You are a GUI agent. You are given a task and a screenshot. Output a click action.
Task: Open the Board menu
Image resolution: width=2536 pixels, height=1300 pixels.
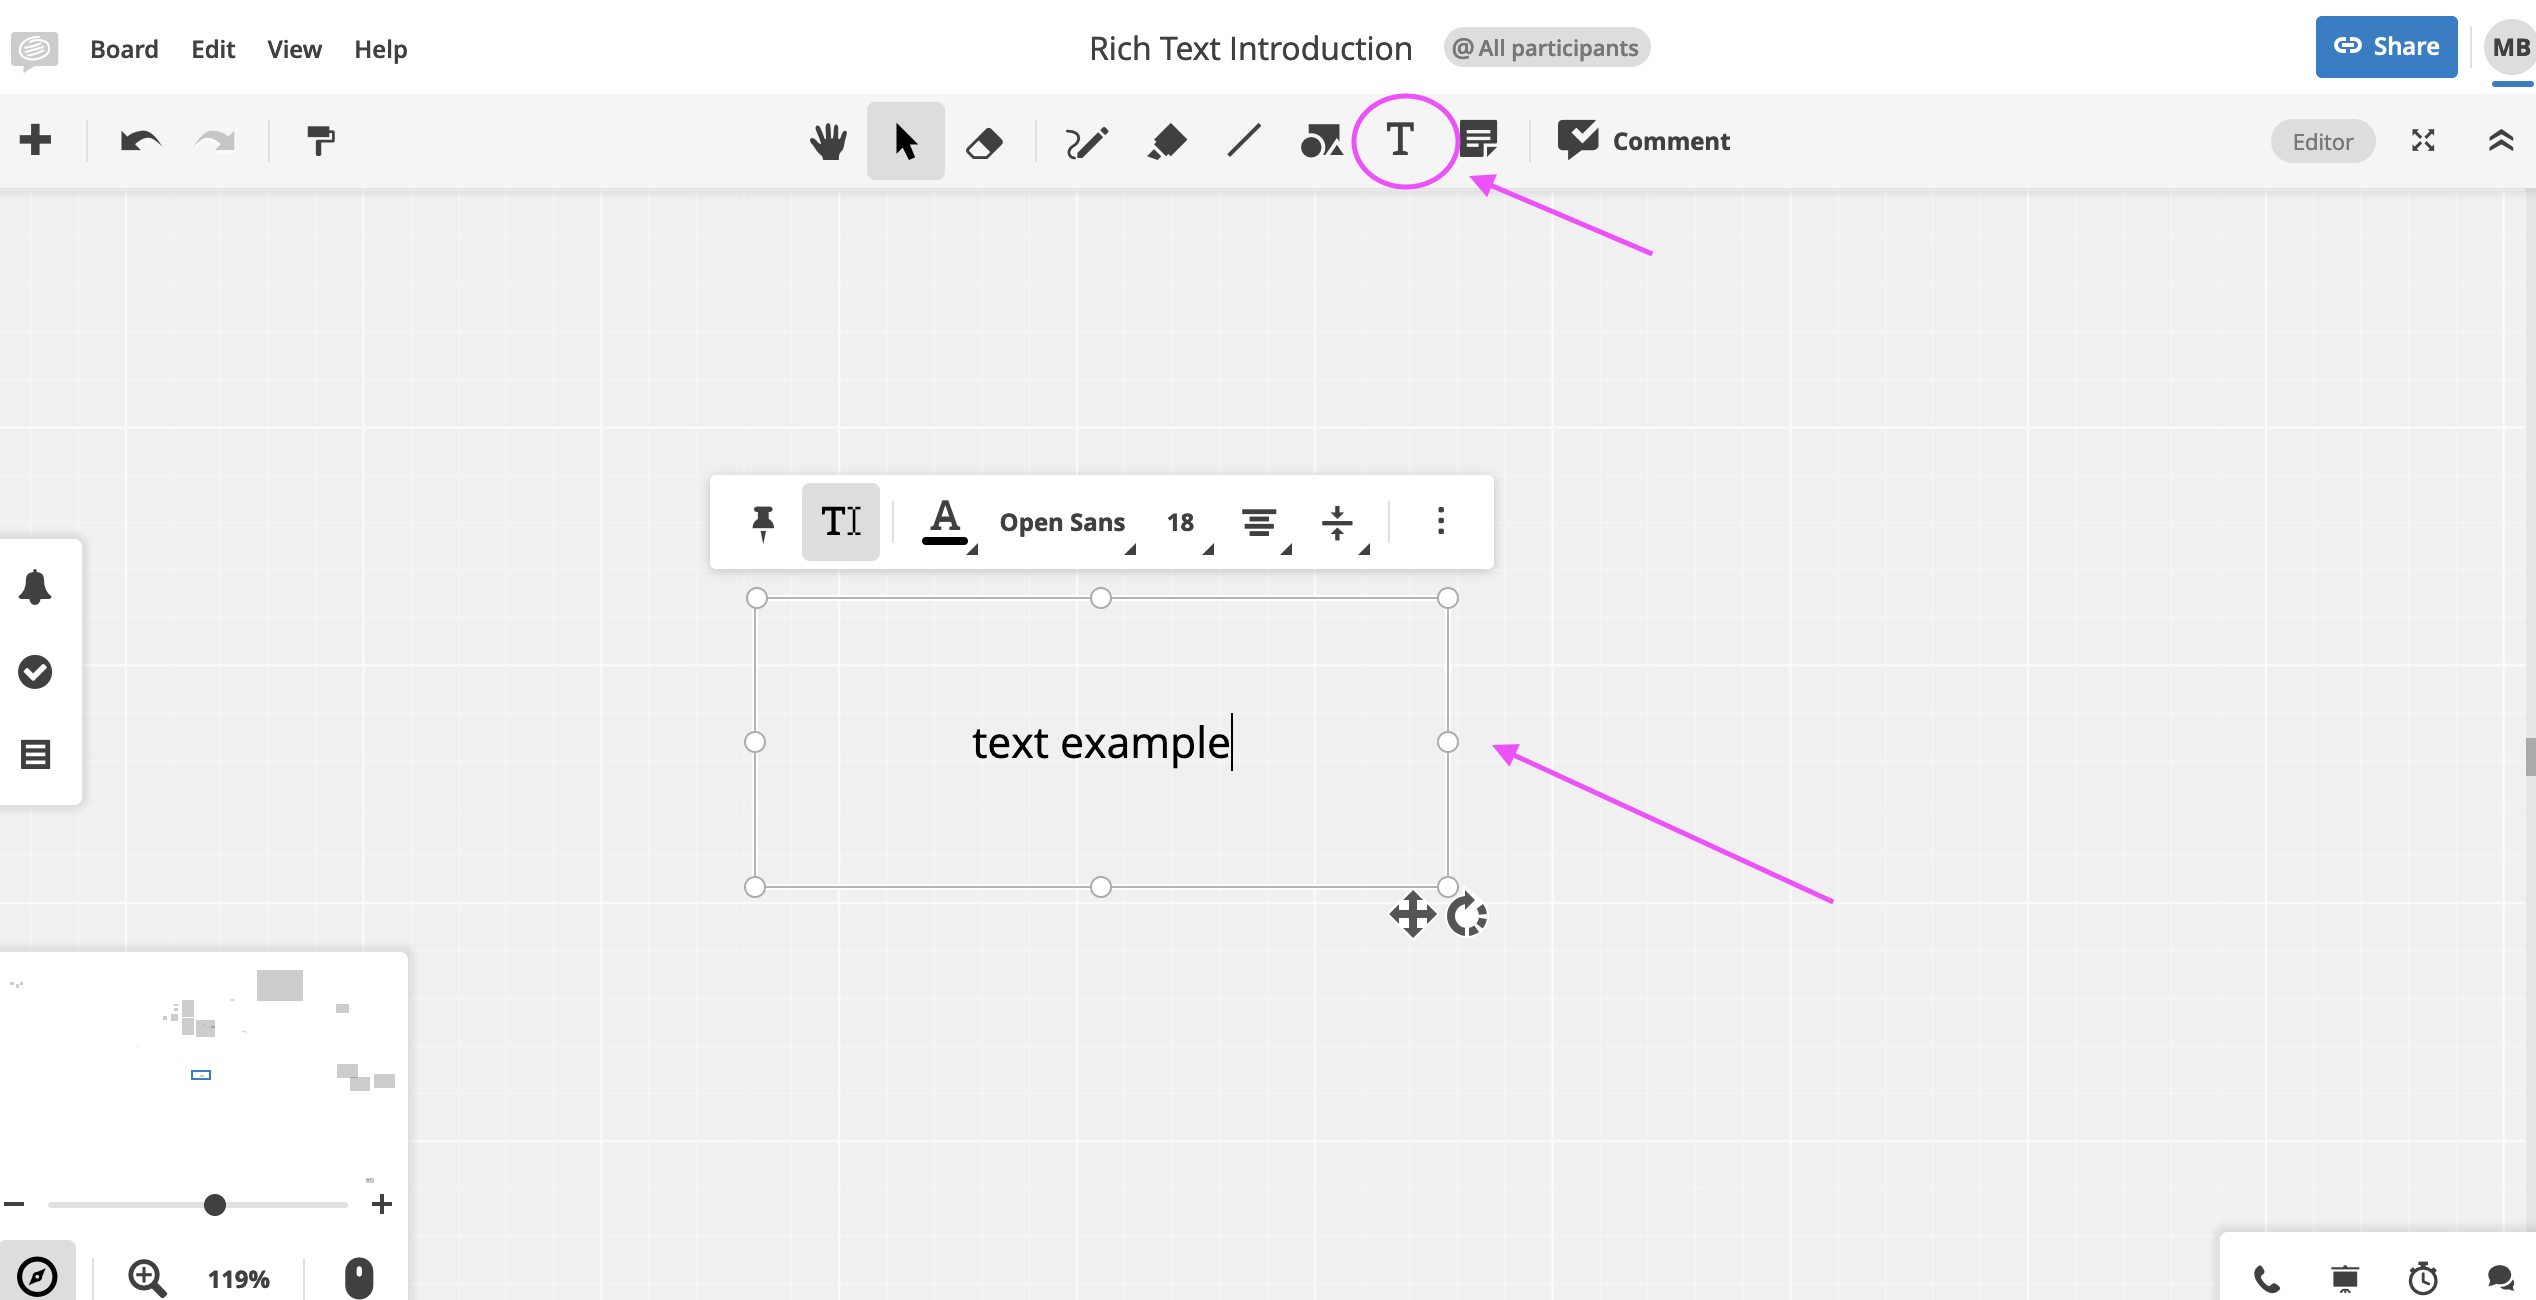pos(124,49)
